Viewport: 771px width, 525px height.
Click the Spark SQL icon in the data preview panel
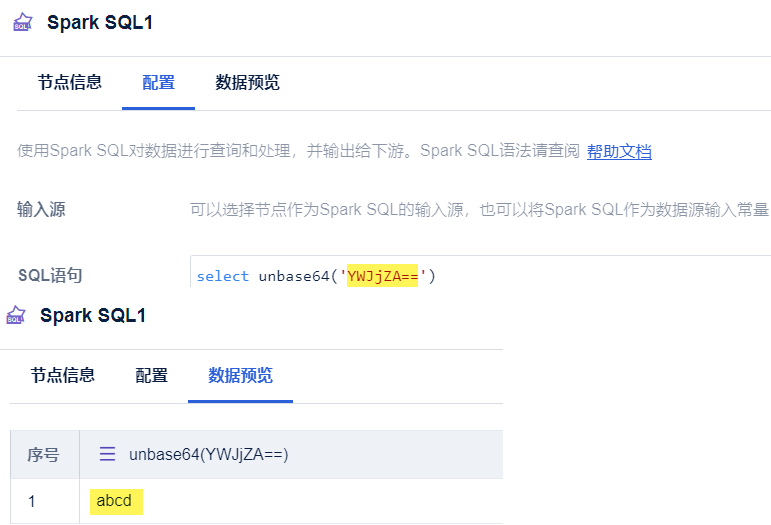pos(16,315)
